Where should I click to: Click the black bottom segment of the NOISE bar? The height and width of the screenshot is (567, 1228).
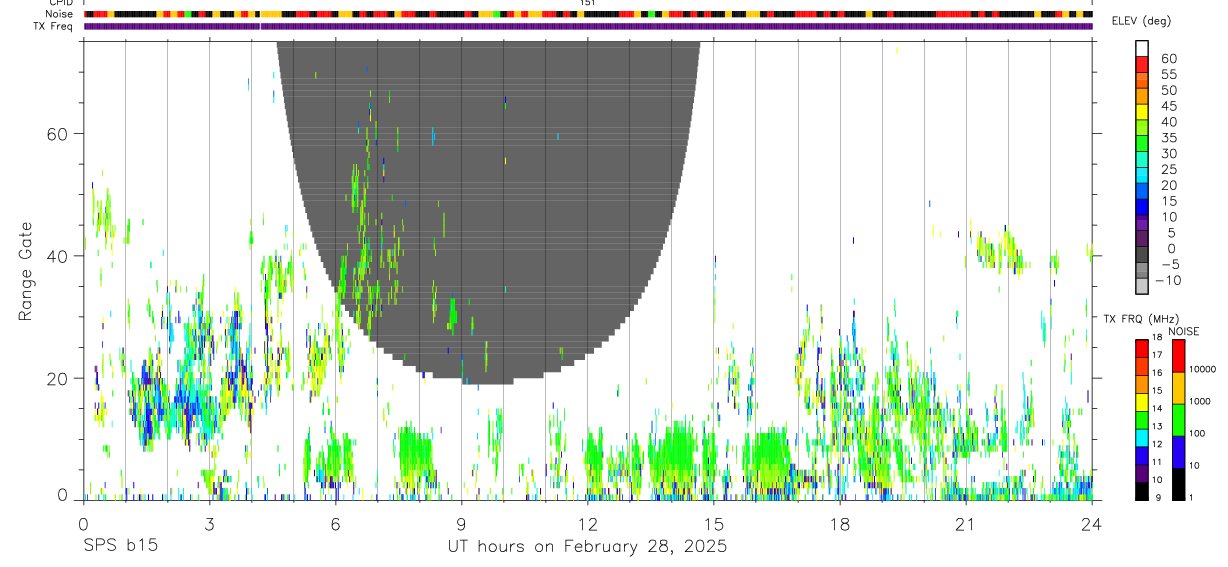[x=1179, y=483]
